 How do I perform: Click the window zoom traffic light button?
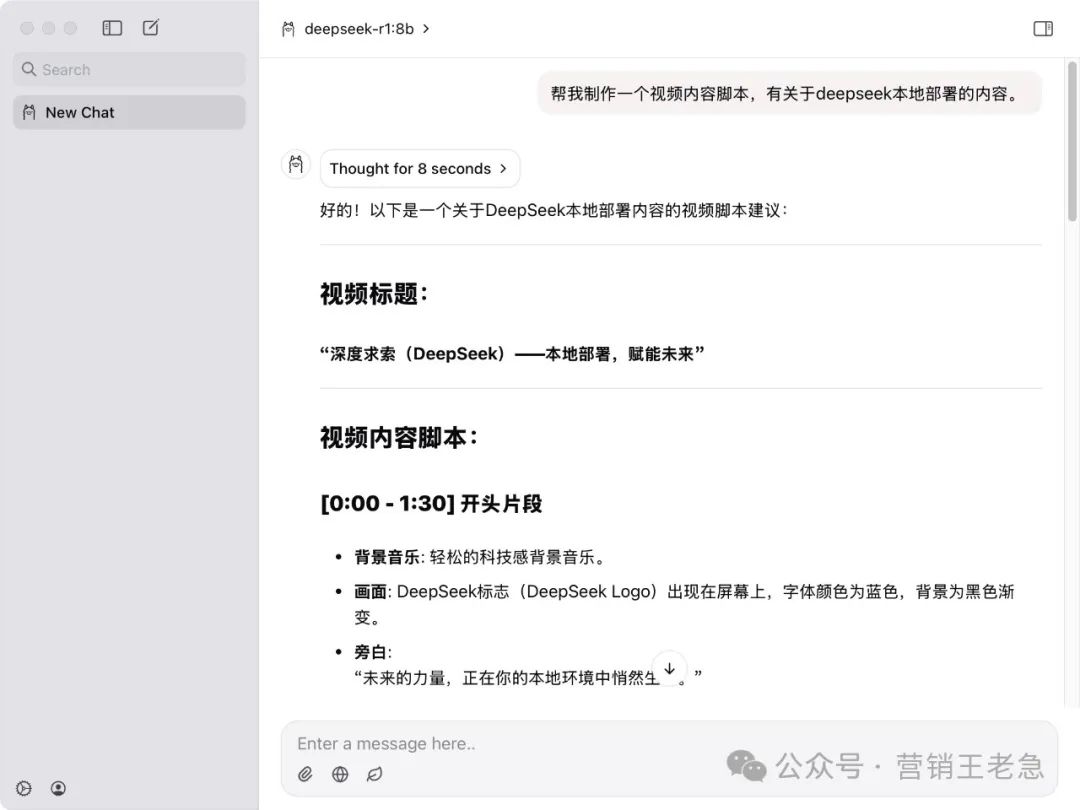pos(71,28)
